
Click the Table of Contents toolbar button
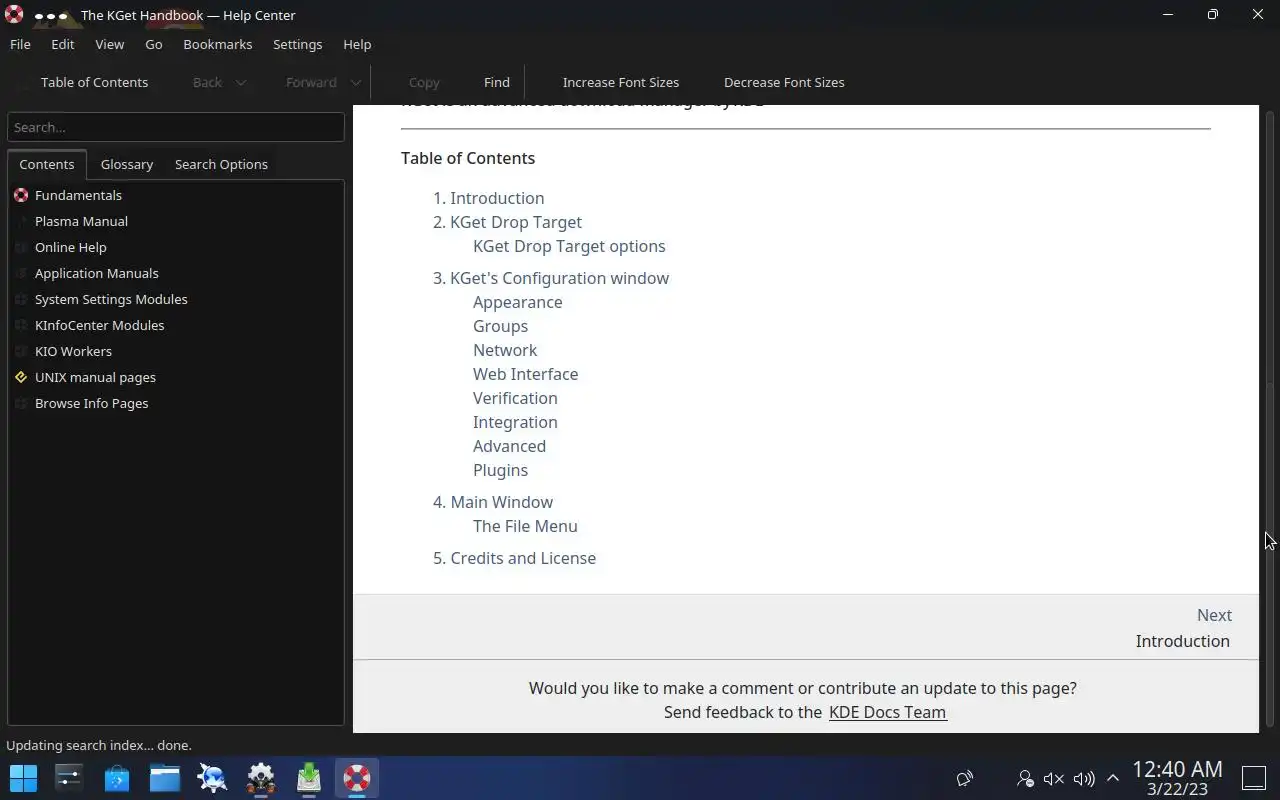94,82
